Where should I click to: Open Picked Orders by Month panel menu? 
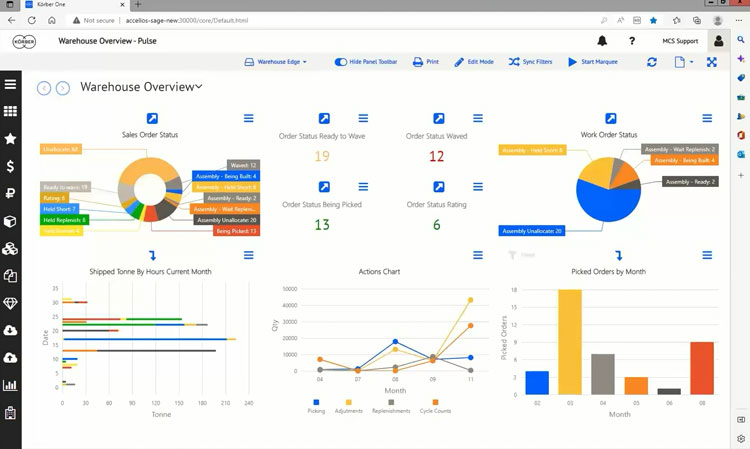pos(707,256)
